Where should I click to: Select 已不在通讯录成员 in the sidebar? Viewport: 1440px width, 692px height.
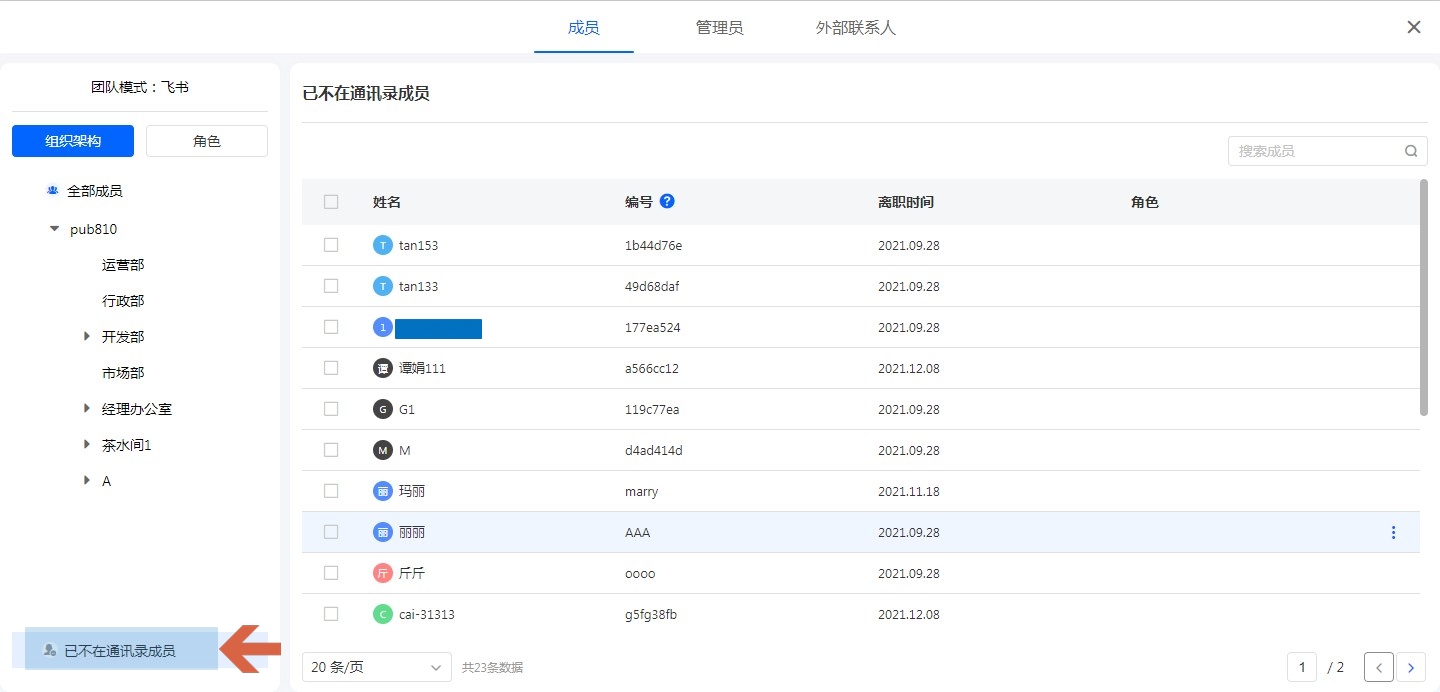pyautogui.click(x=119, y=651)
